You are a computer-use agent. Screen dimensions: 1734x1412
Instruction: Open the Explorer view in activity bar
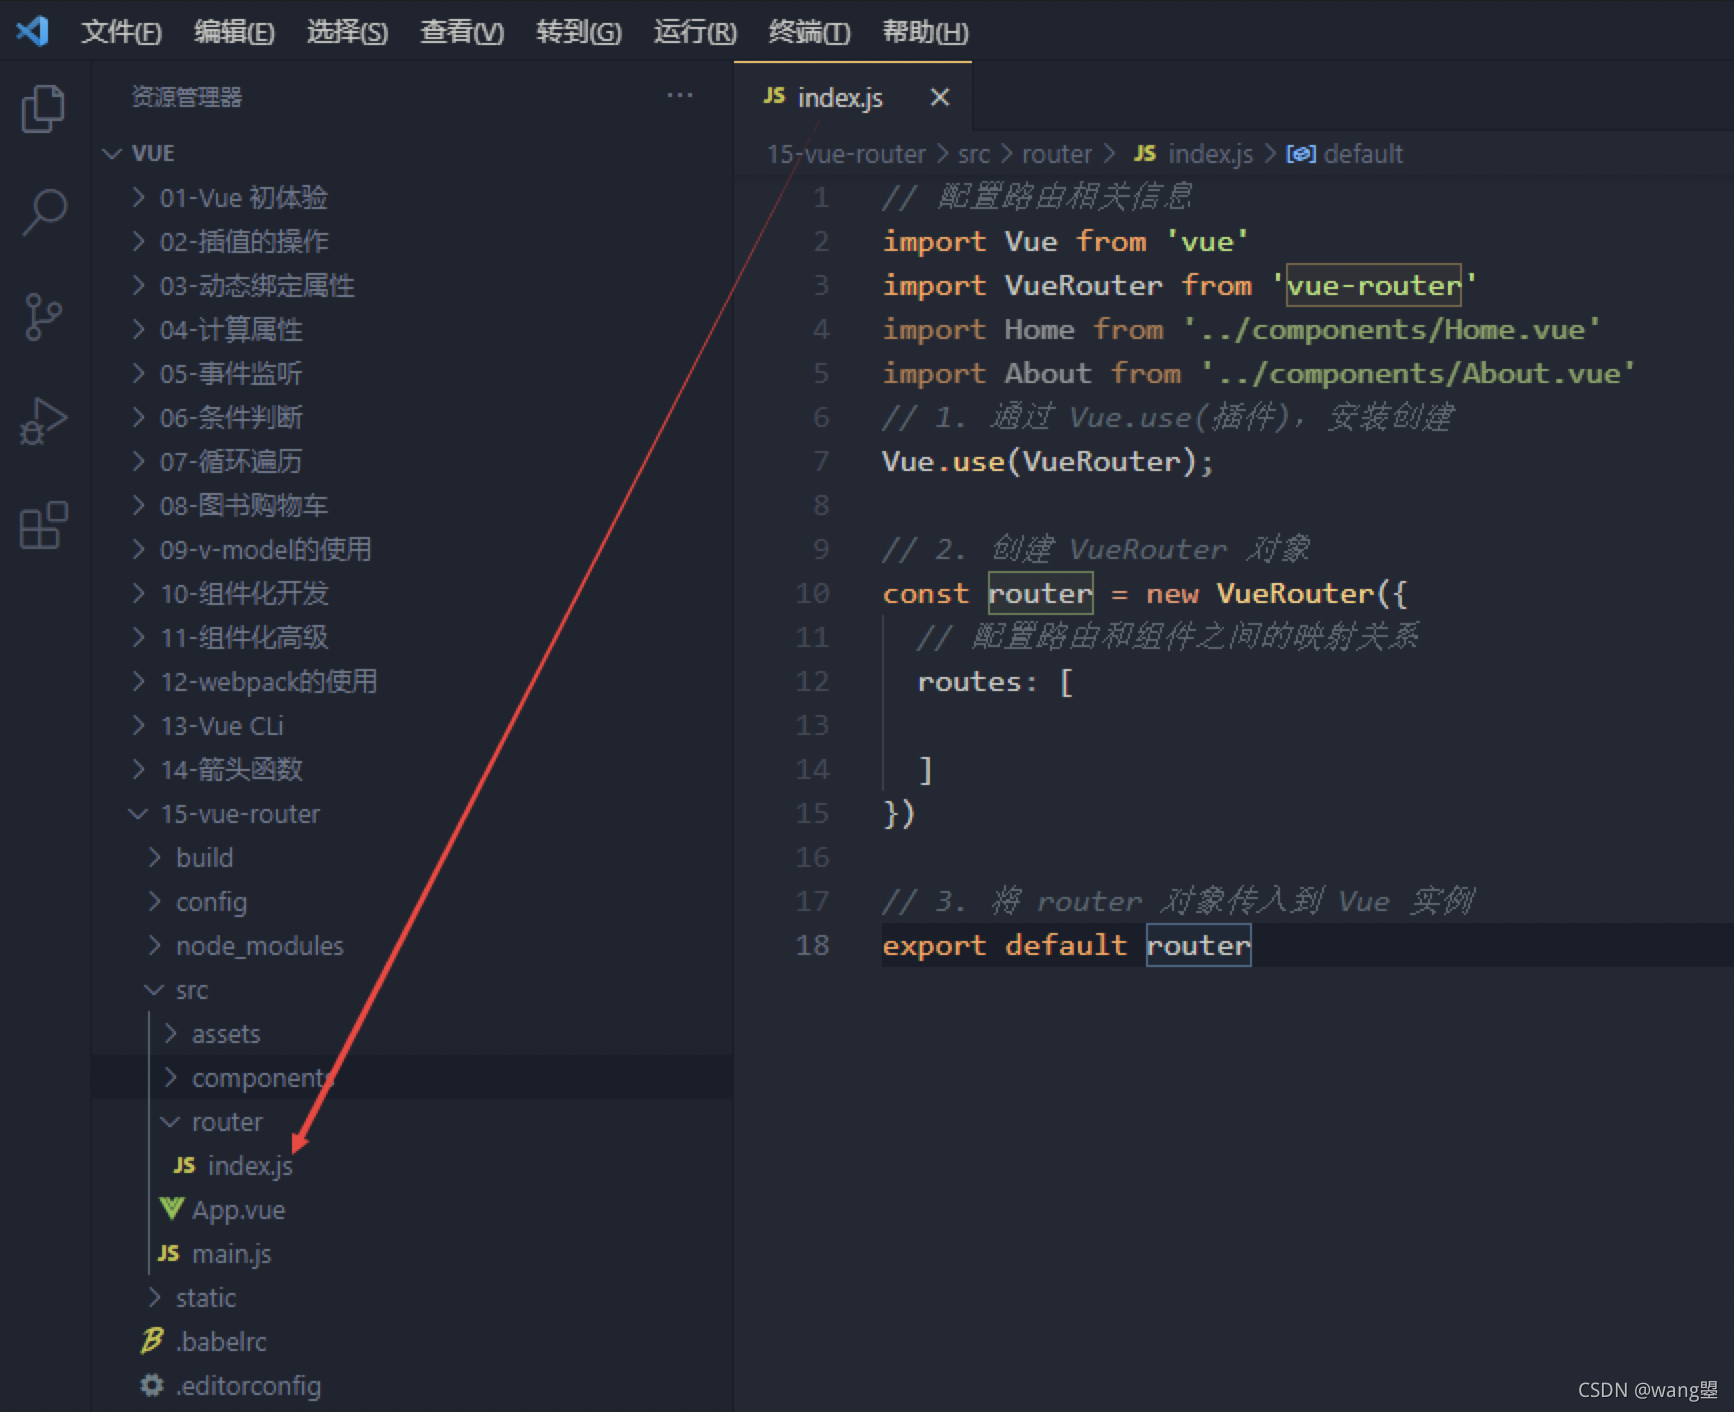43,108
